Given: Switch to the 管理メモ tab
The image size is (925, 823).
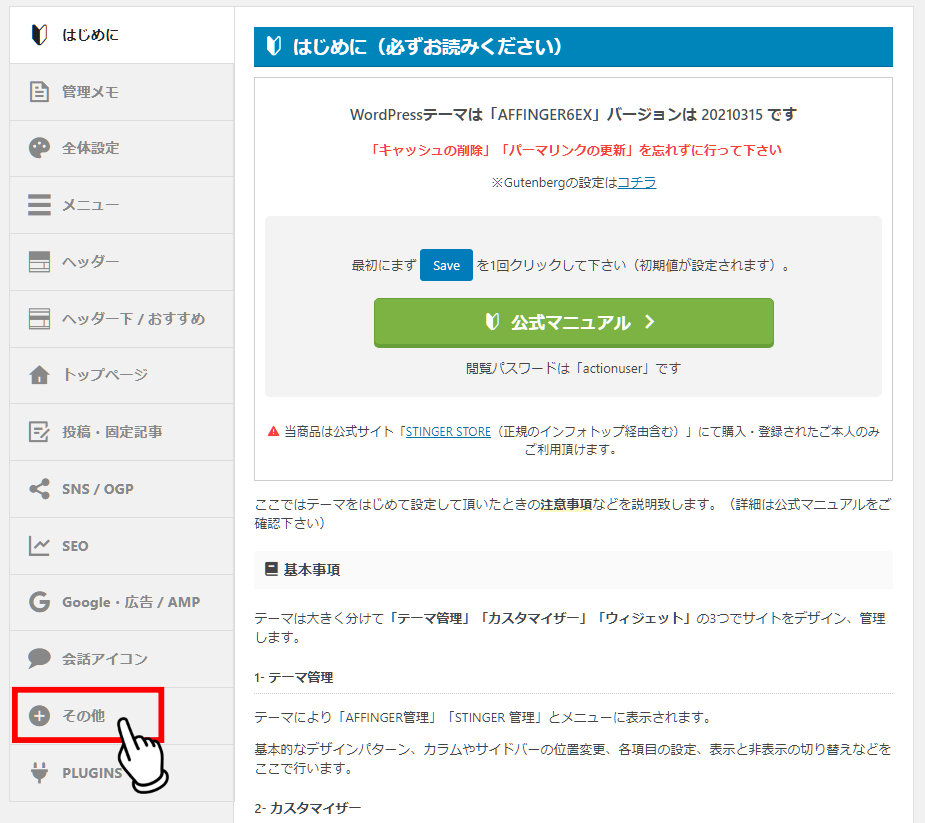Looking at the screenshot, I should [122, 92].
